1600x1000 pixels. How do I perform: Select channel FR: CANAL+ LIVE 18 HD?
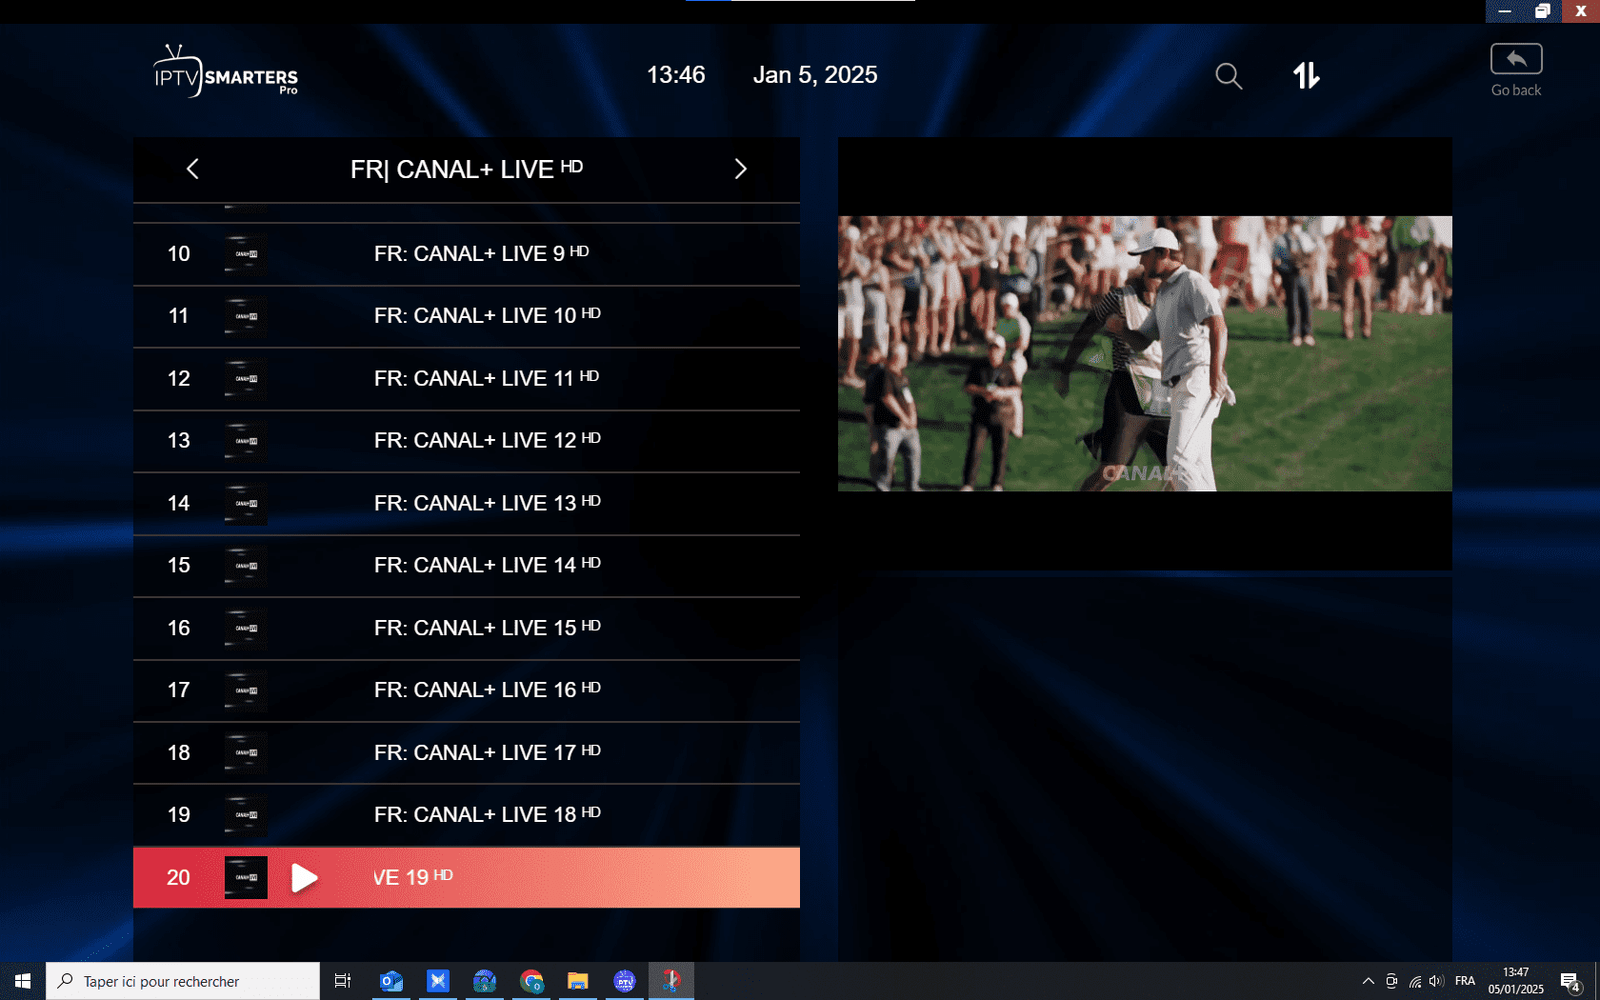coord(466,815)
